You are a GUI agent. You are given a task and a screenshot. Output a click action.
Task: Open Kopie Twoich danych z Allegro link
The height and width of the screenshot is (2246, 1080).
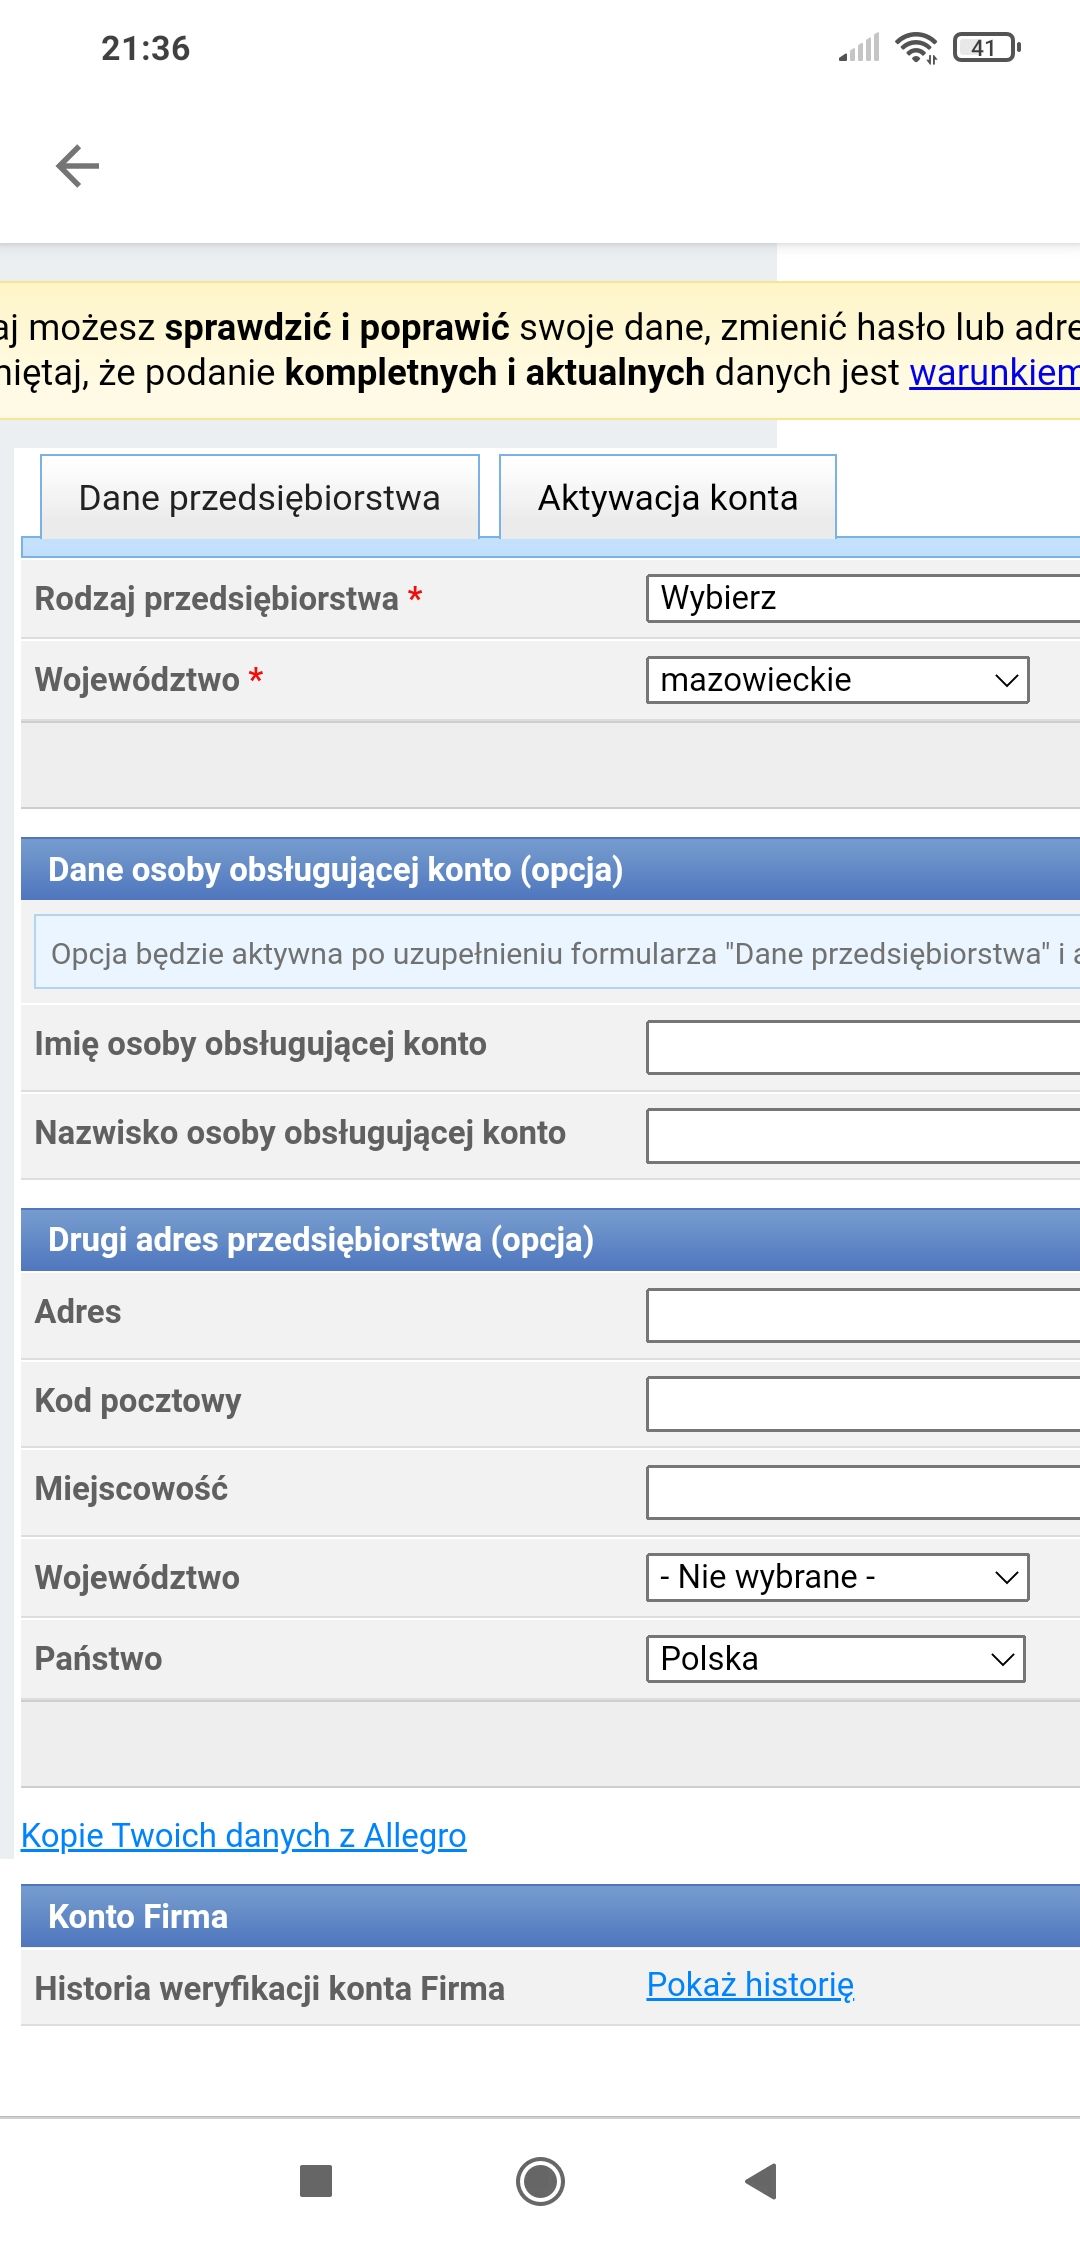click(x=243, y=1835)
